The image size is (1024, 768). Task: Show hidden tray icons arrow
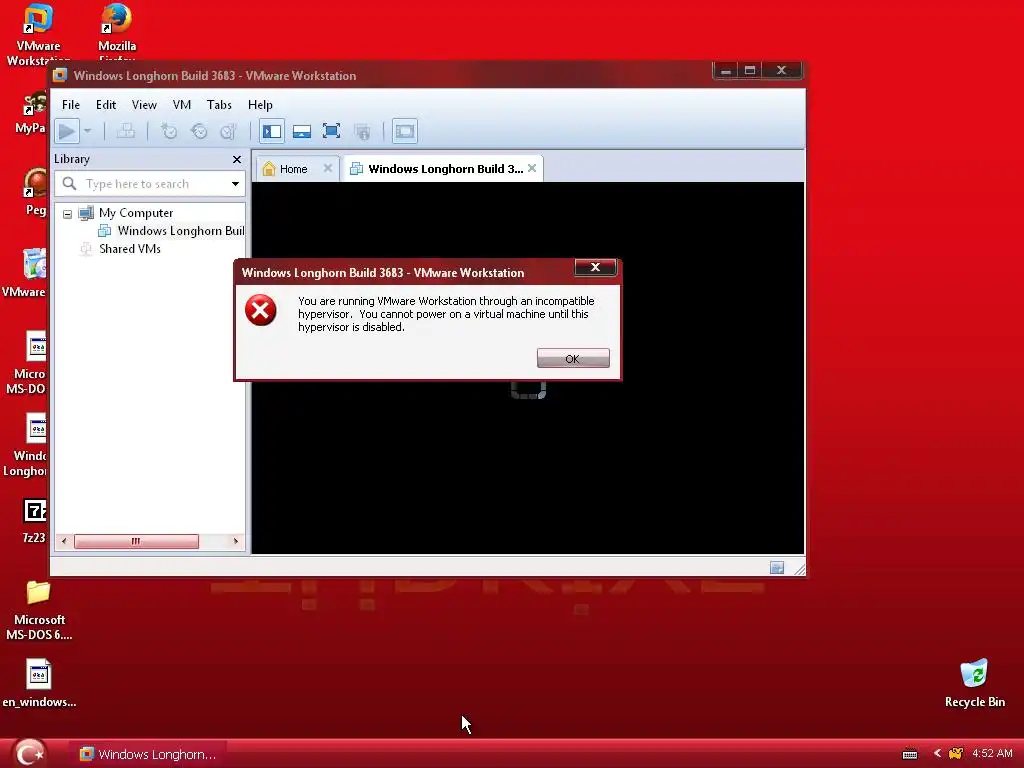pos(937,753)
